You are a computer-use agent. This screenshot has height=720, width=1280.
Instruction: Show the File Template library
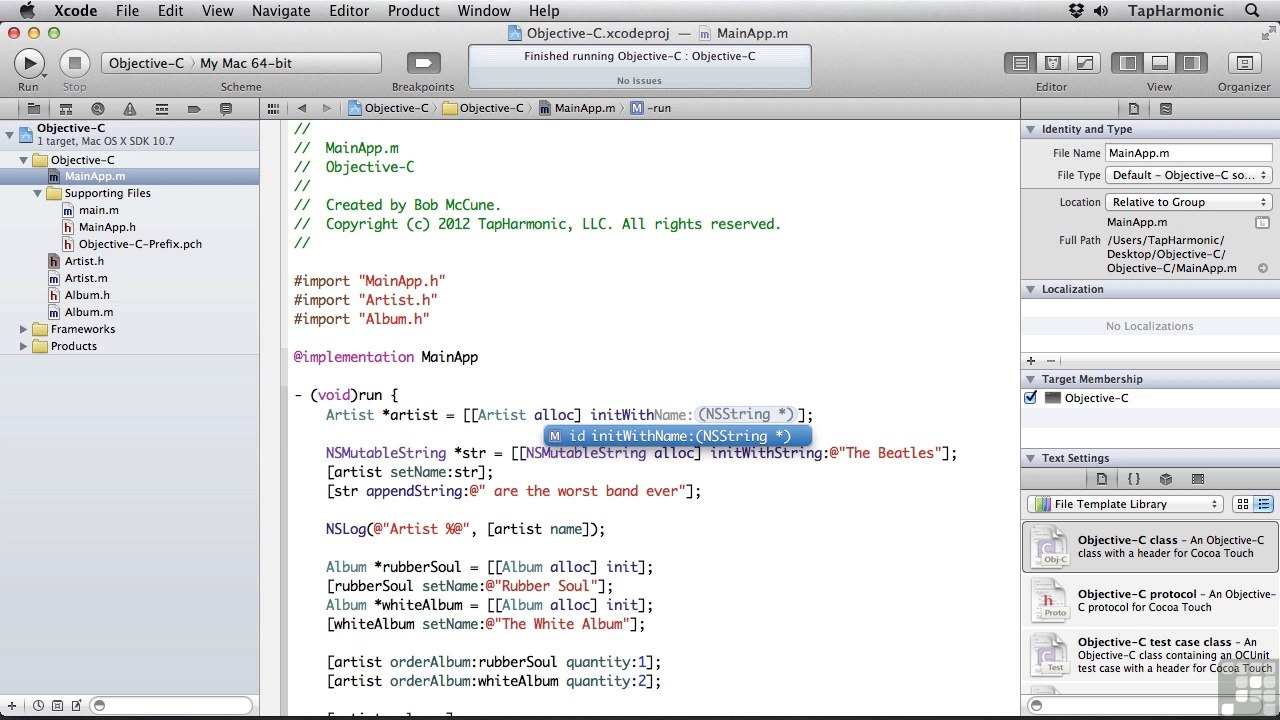[1102, 479]
